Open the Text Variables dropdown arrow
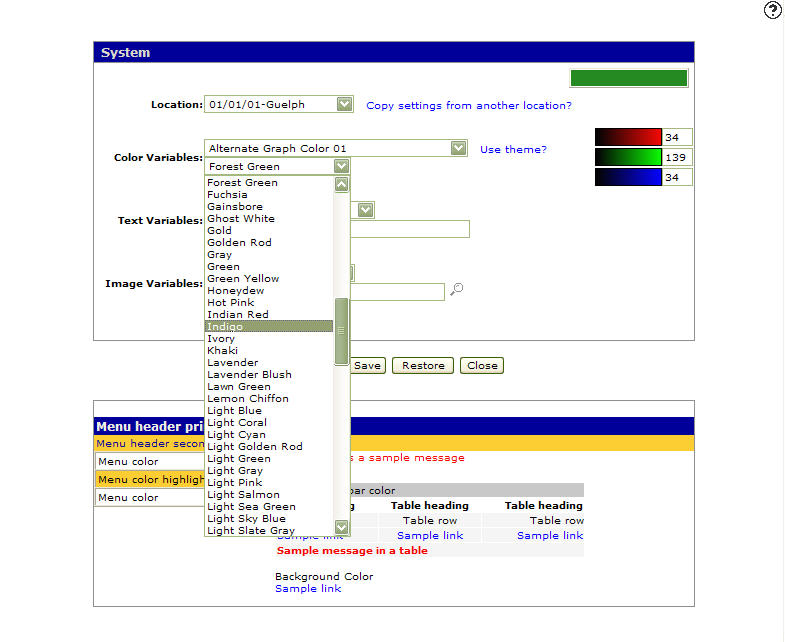 click(365, 210)
